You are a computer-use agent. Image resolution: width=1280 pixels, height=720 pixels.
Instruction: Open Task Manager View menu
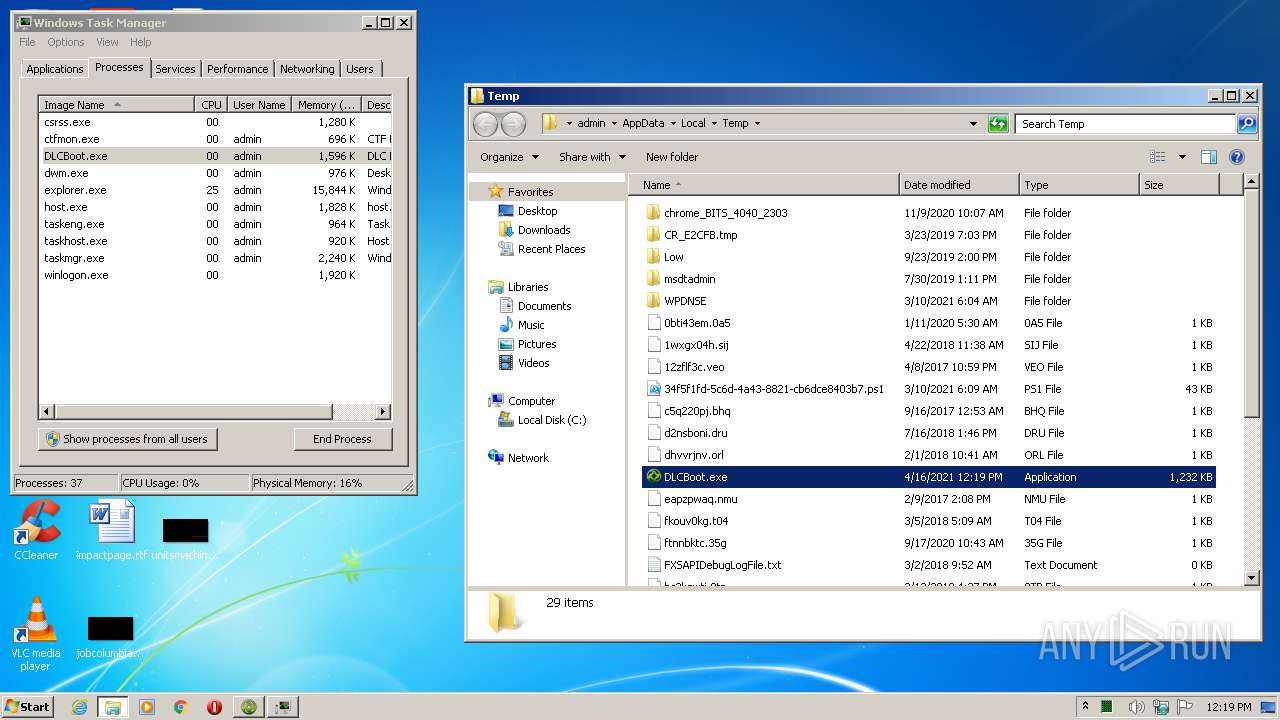pyautogui.click(x=107, y=42)
